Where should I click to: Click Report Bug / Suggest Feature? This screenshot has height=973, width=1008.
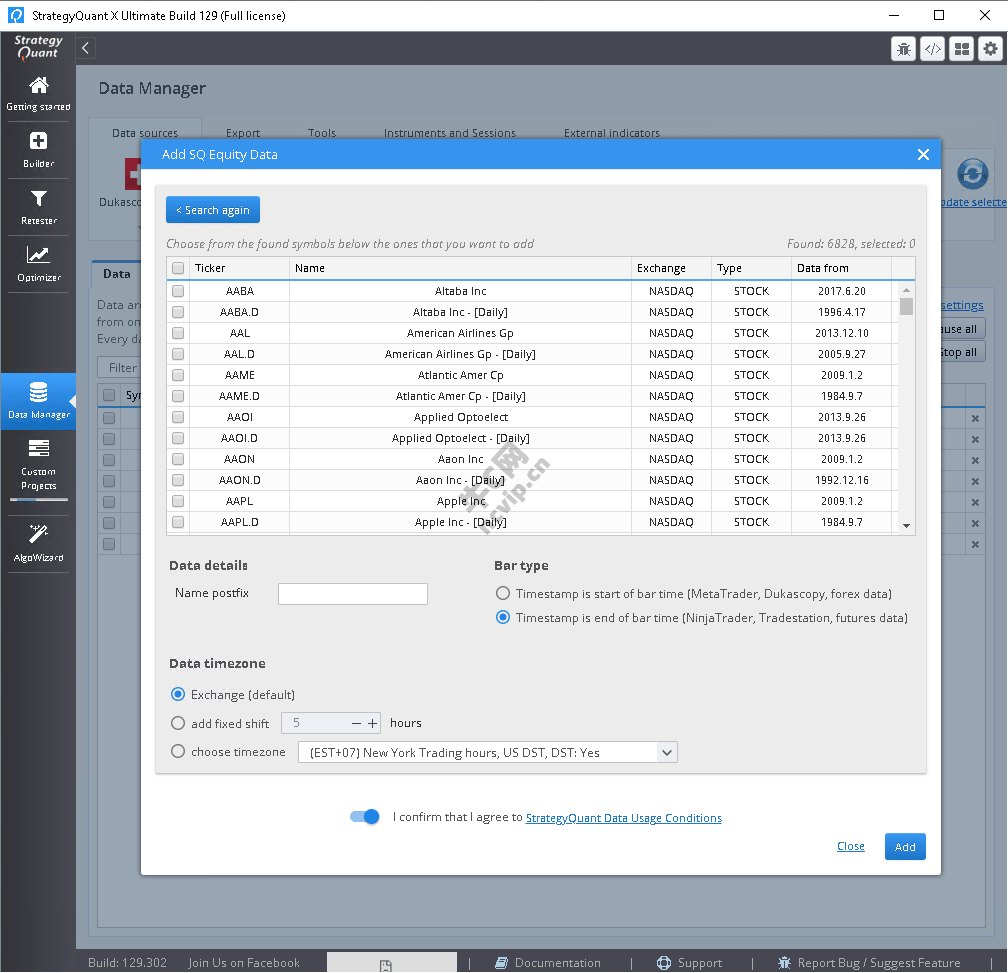(x=869, y=962)
